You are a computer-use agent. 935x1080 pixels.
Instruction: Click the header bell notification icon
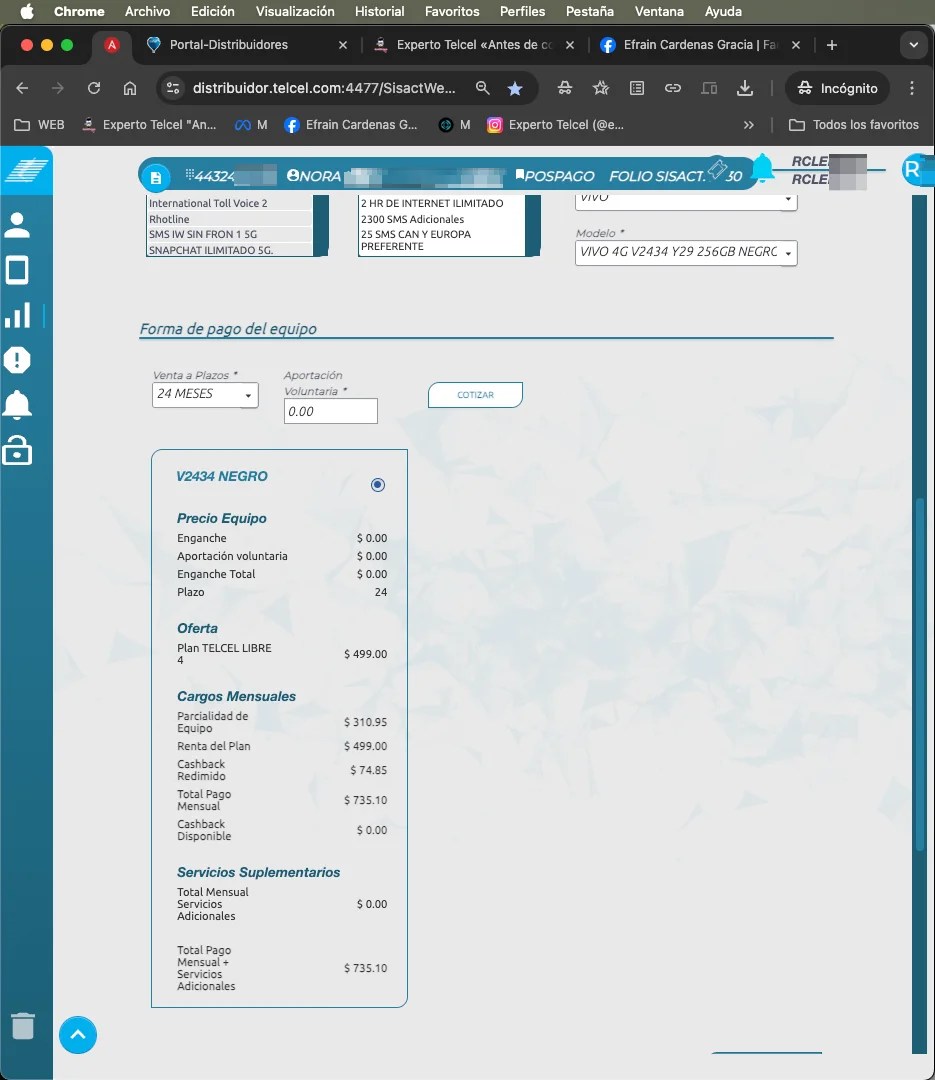[762, 168]
